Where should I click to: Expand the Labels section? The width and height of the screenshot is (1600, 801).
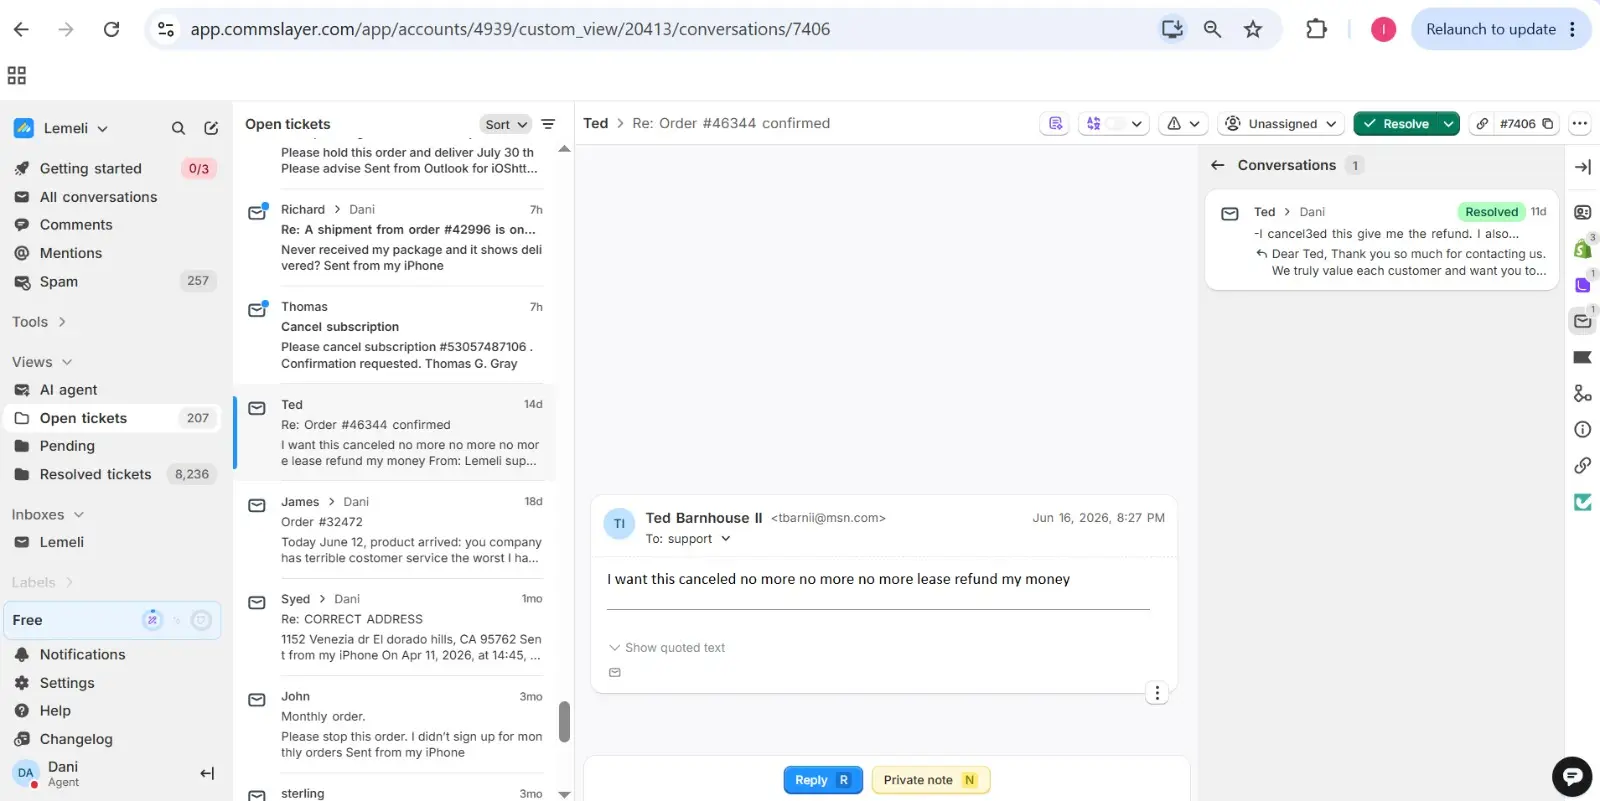pyautogui.click(x=42, y=582)
